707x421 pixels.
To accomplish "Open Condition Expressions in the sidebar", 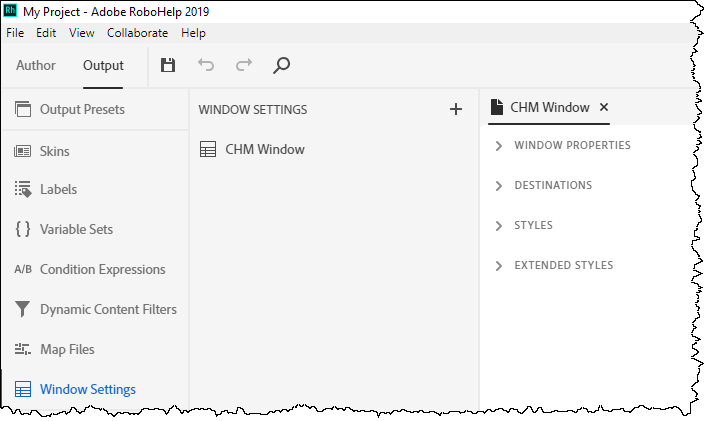I will pos(102,269).
